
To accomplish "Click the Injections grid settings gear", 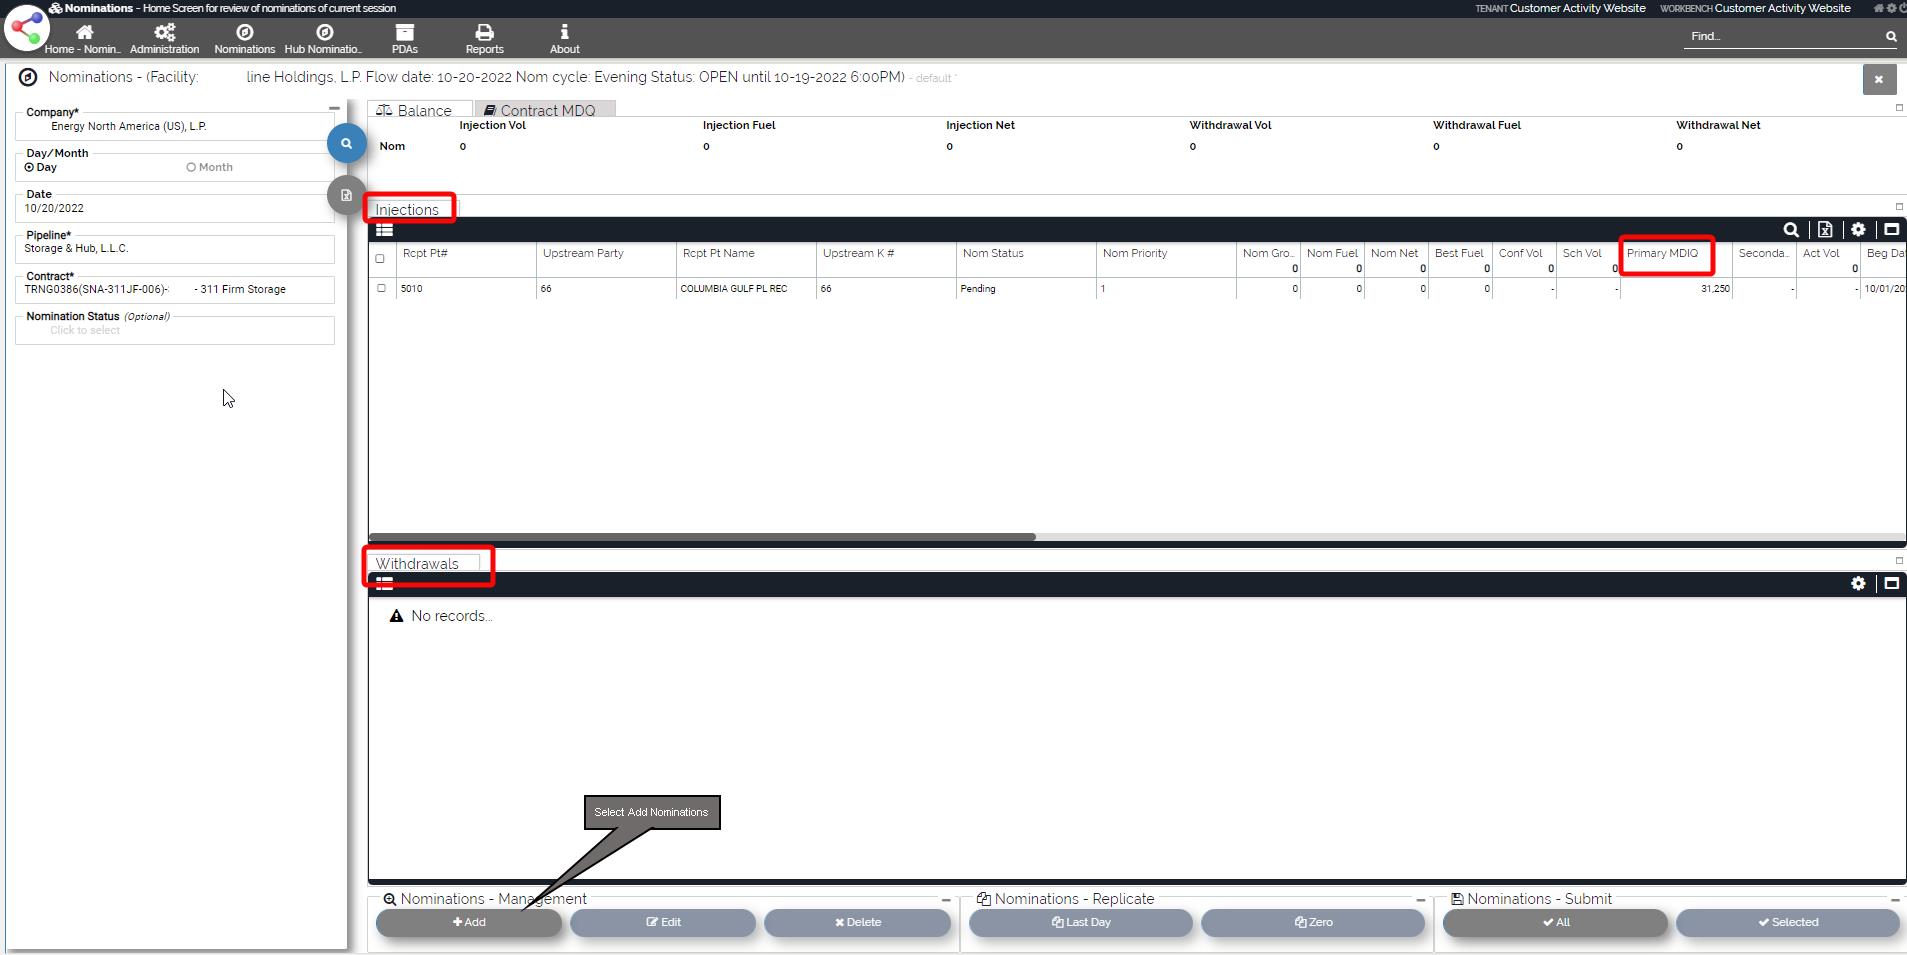I will tap(1858, 230).
